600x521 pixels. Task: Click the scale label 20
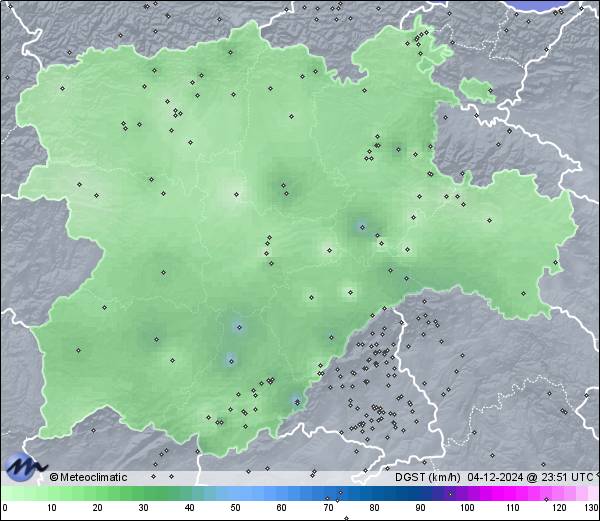tap(98, 508)
